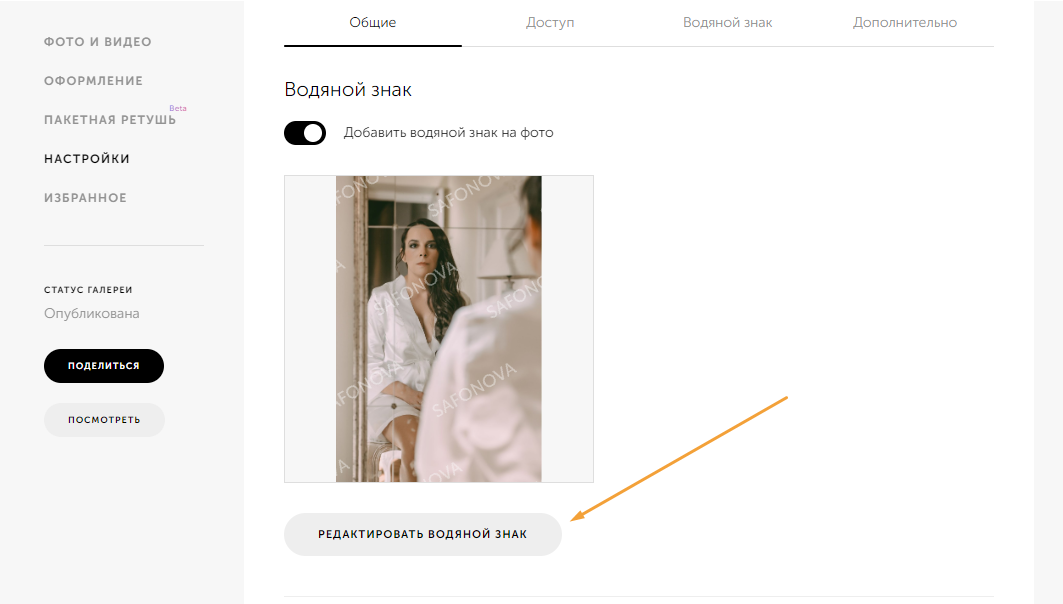The height and width of the screenshot is (604, 1063).
Task: Click the Водяной знак section heading
Action: tap(348, 89)
